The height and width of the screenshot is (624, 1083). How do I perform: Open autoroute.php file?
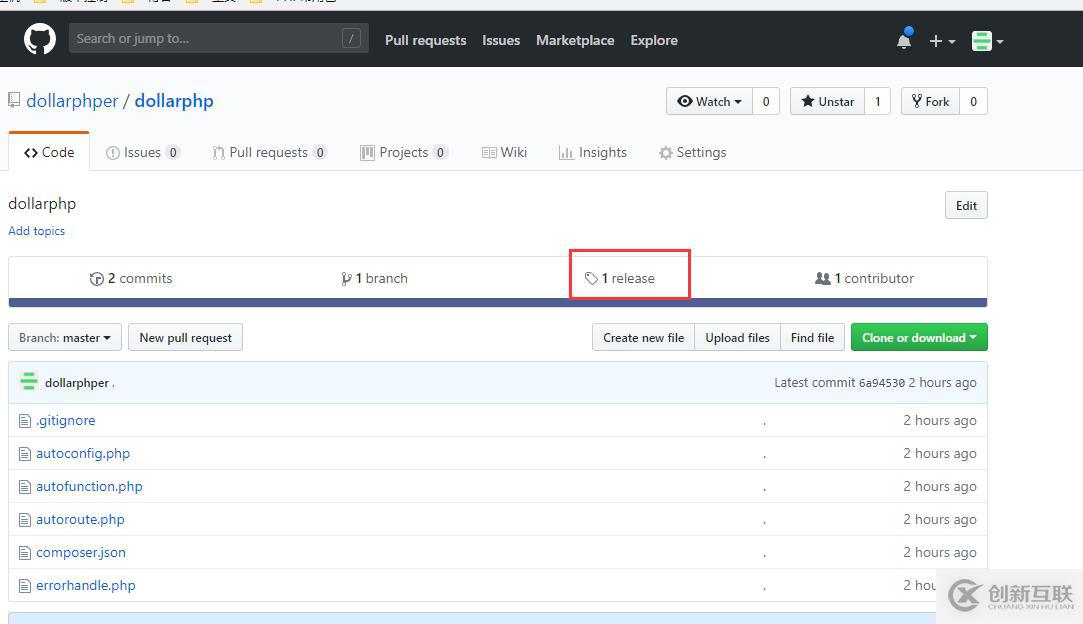80,520
